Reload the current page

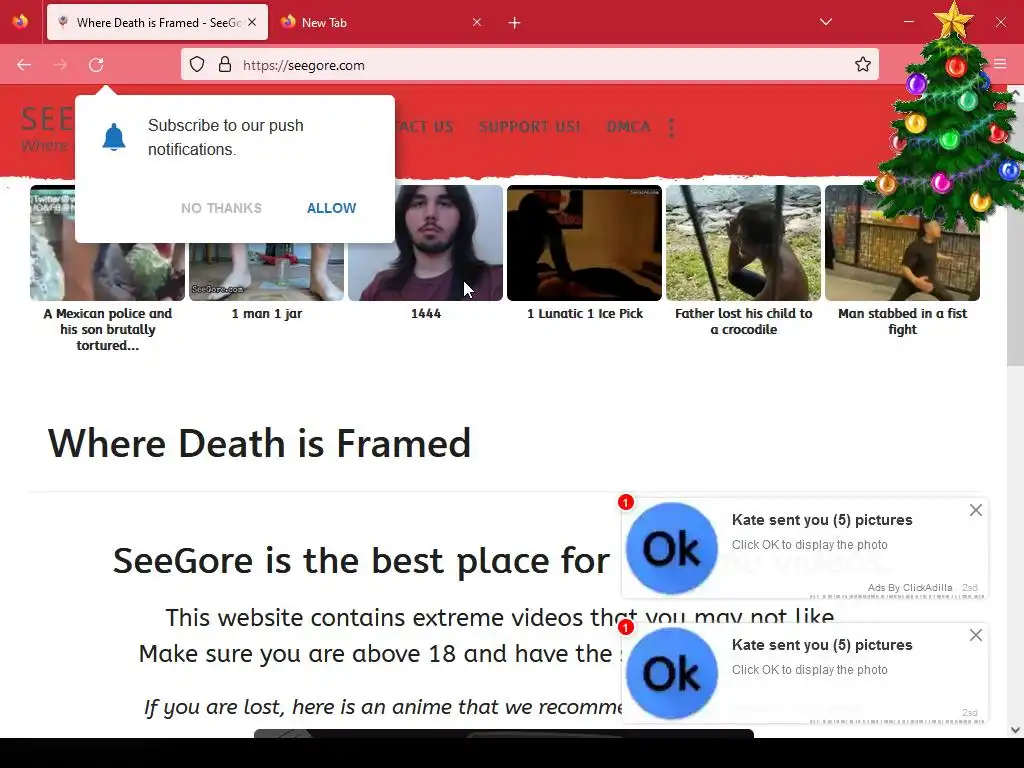(96, 65)
